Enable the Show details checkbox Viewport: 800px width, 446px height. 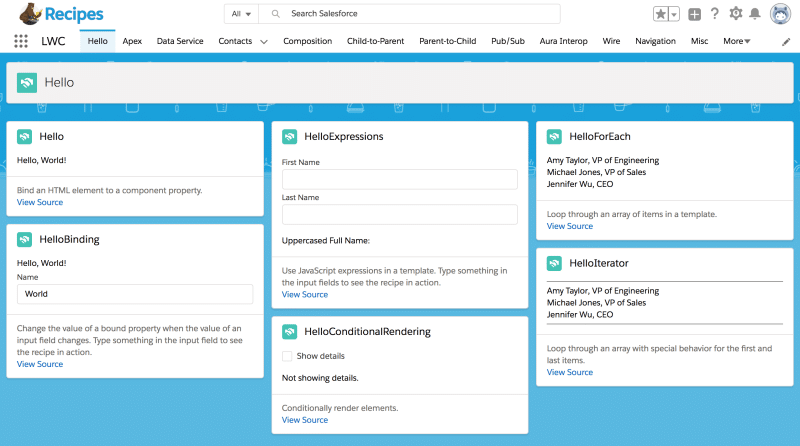[x=287, y=356]
